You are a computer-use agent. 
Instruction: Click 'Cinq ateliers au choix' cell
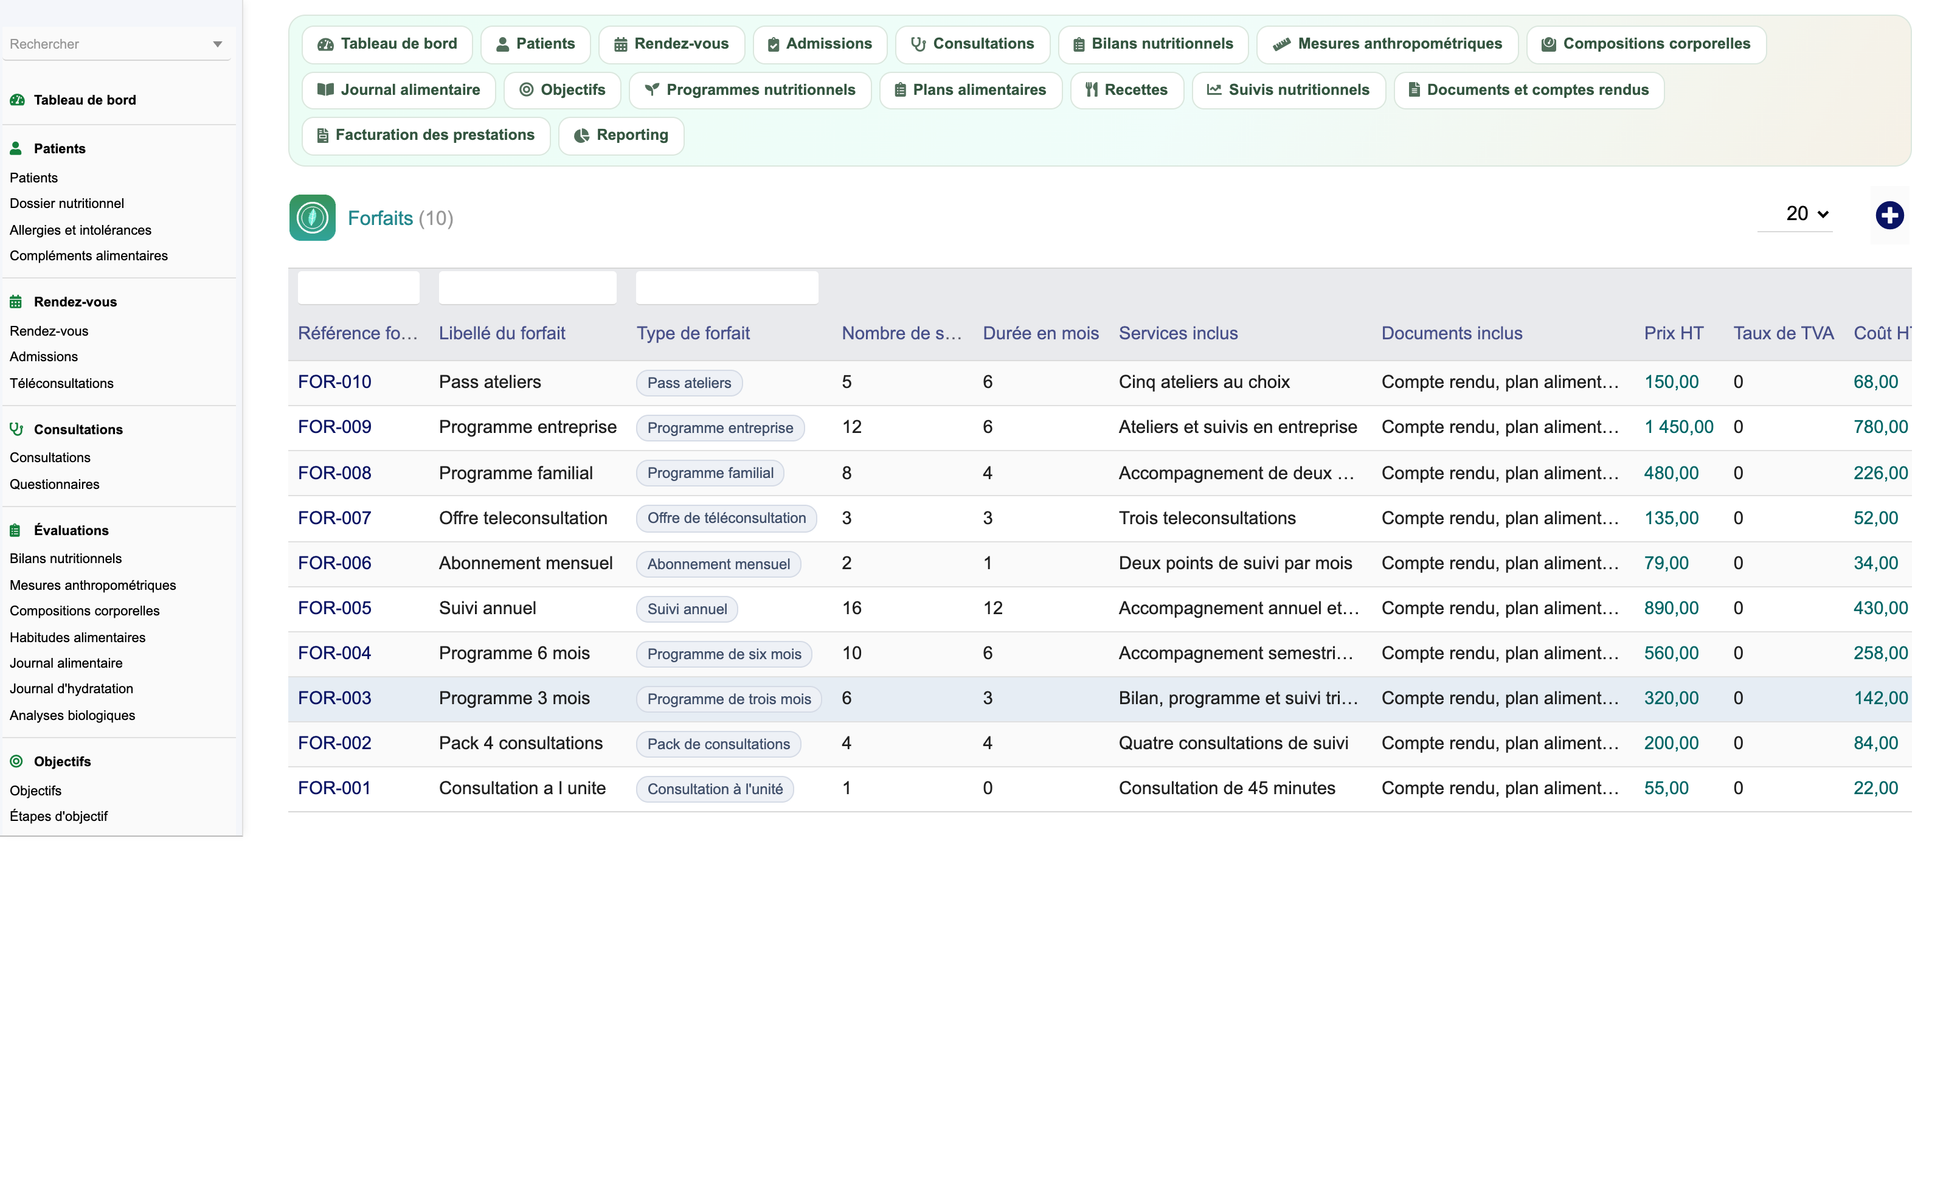pos(1204,382)
